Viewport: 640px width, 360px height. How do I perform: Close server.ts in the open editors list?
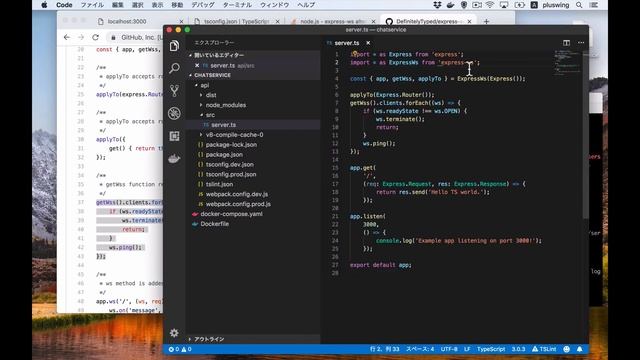(x=197, y=65)
